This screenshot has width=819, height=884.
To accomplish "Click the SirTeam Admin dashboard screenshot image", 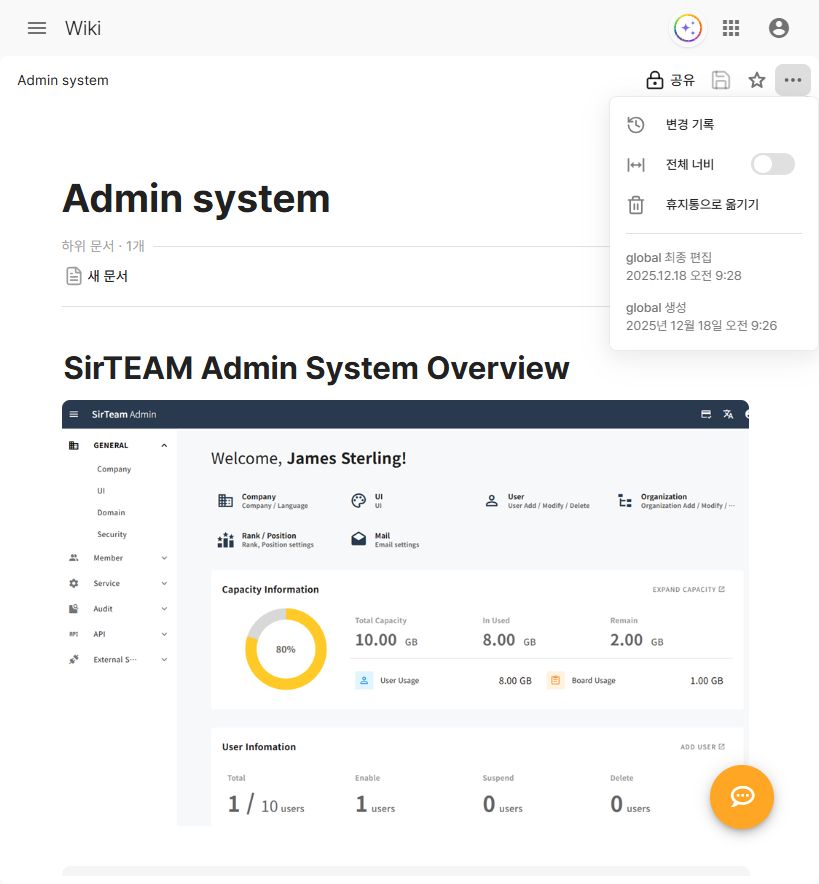I will click(x=405, y=613).
